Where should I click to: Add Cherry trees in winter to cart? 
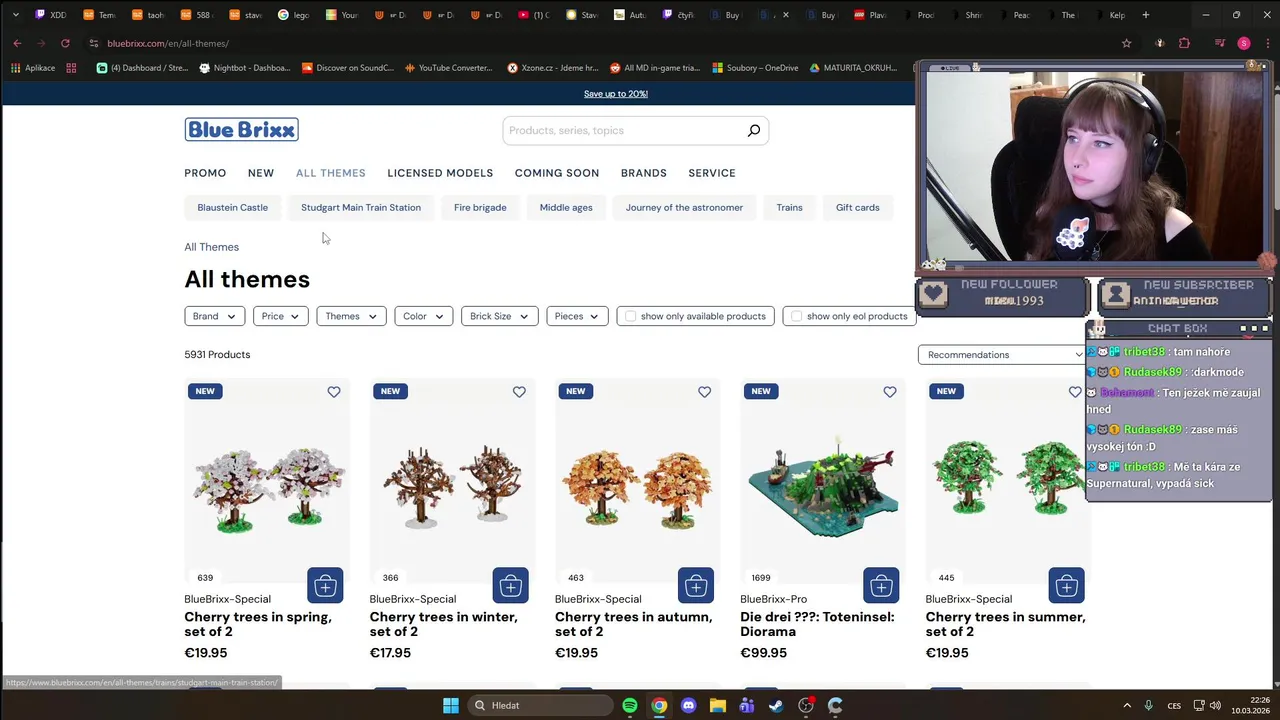click(510, 585)
